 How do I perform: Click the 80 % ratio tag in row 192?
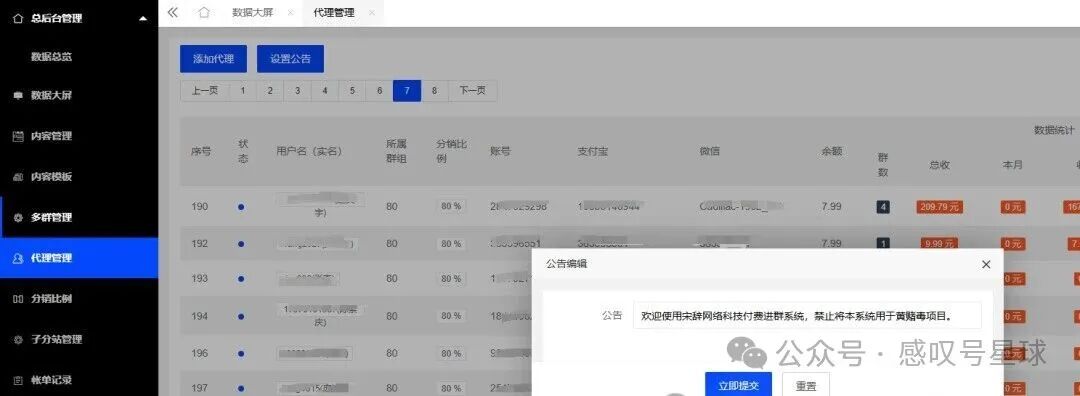[x=451, y=244]
